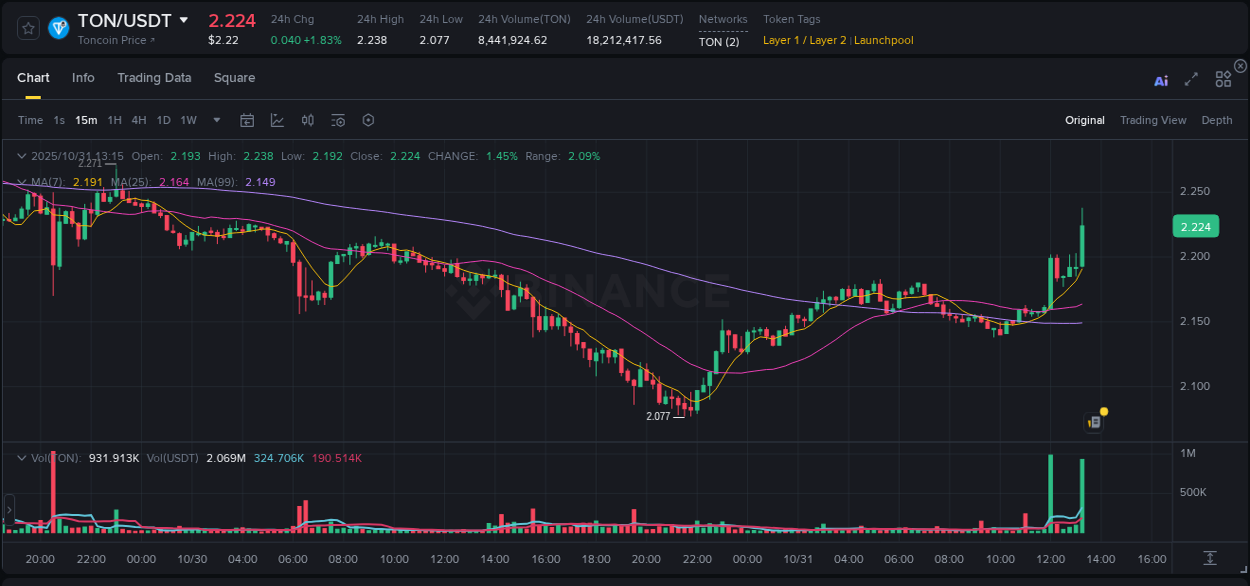Image resolution: width=1250 pixels, height=586 pixels.
Task: Select the 15m timeframe
Action: (x=86, y=120)
